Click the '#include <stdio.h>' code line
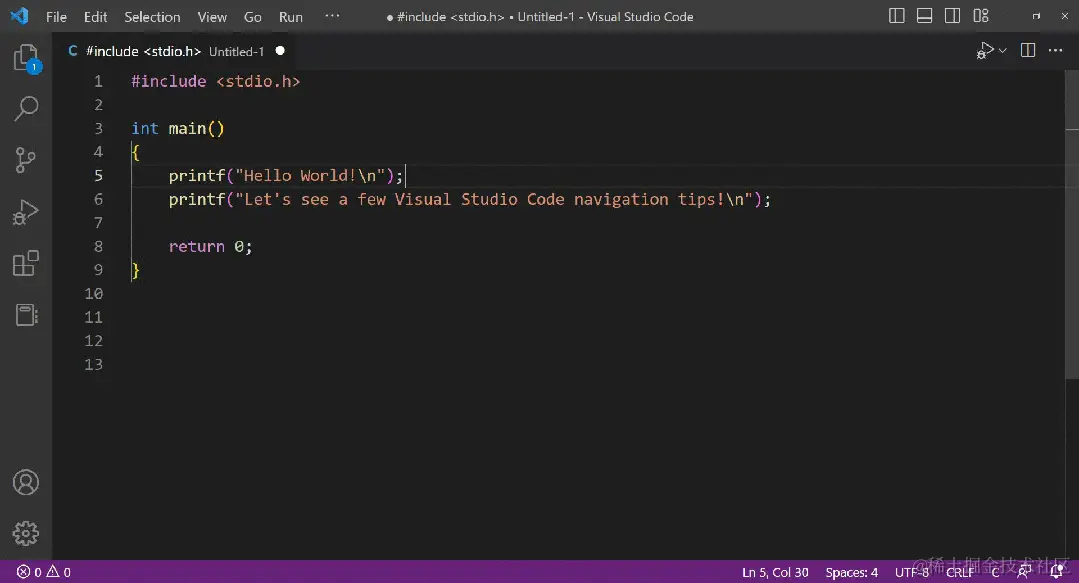The image size is (1079, 583). (x=215, y=81)
